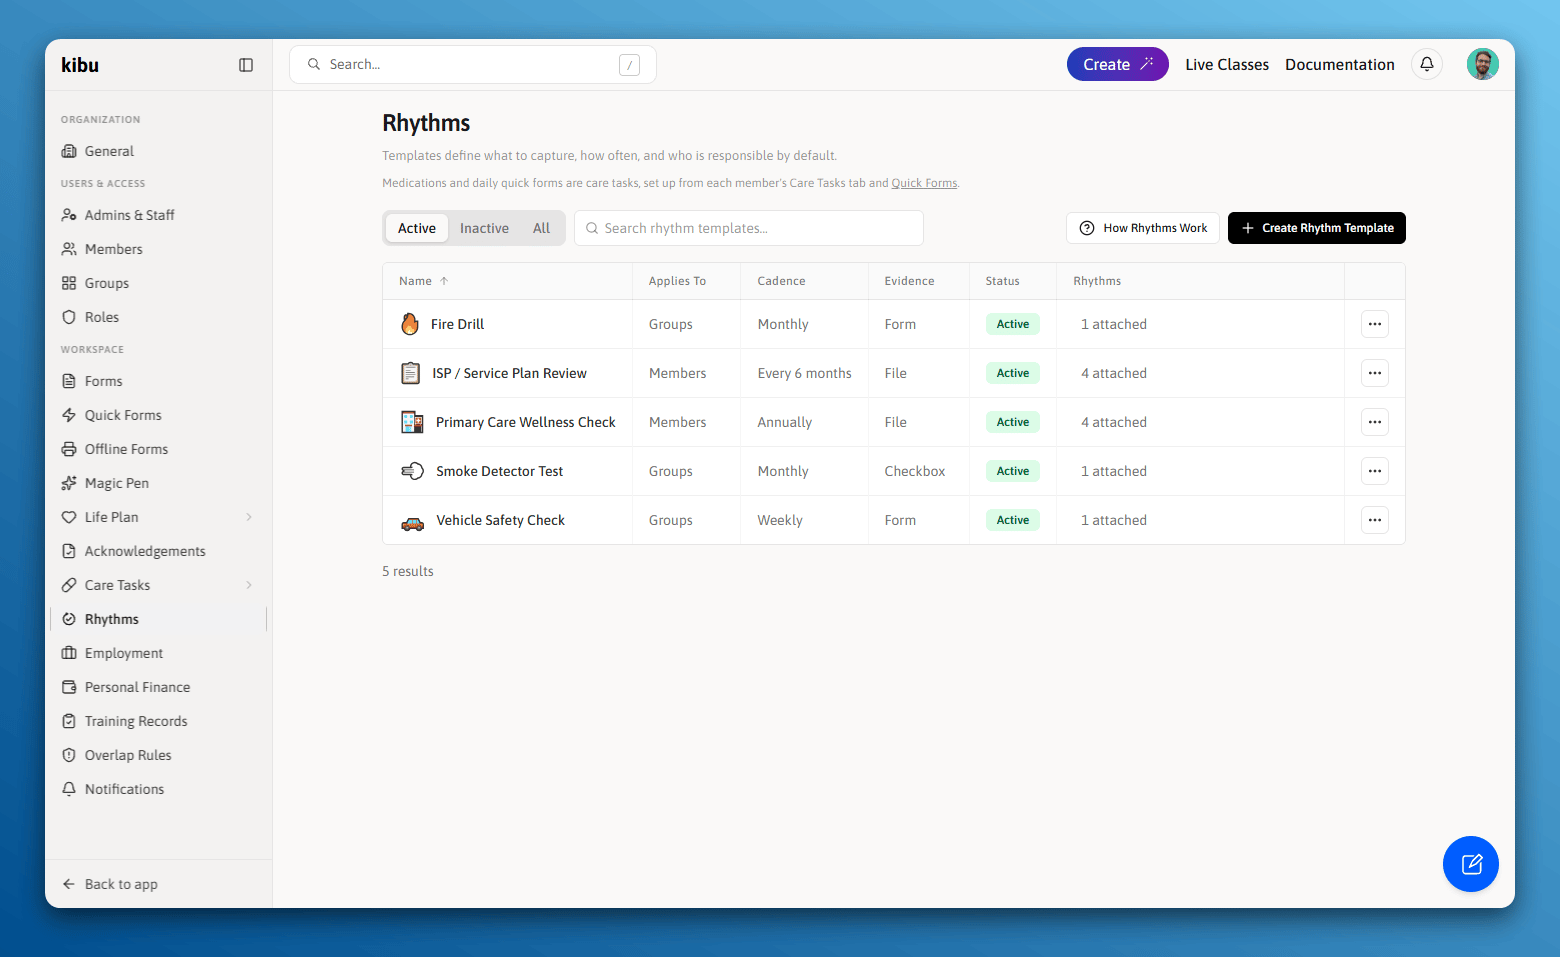Click the Applies To column header
Image resolution: width=1560 pixels, height=957 pixels.
[677, 281]
